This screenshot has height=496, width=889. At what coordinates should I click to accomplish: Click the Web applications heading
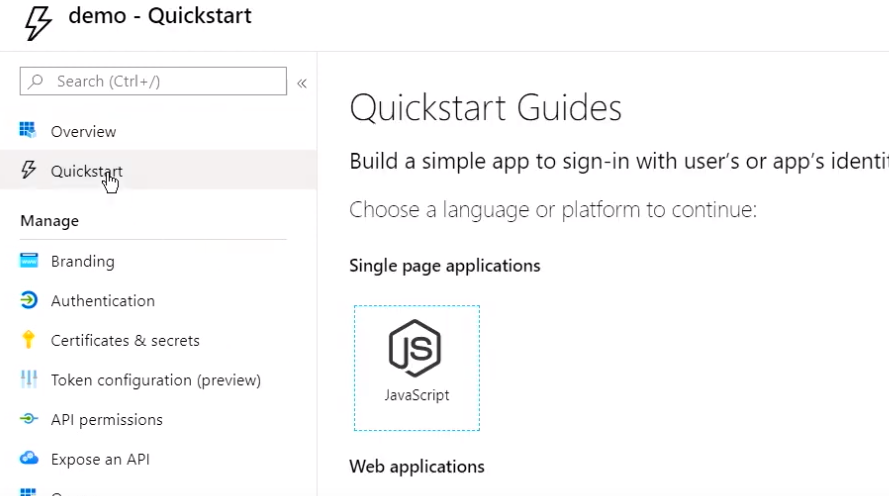(x=417, y=467)
